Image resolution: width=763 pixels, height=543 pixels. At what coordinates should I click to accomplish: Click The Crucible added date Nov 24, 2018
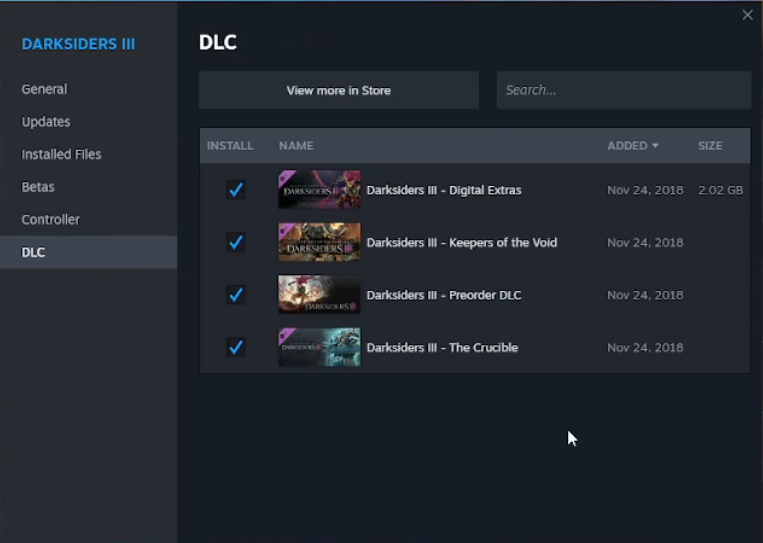pos(645,348)
